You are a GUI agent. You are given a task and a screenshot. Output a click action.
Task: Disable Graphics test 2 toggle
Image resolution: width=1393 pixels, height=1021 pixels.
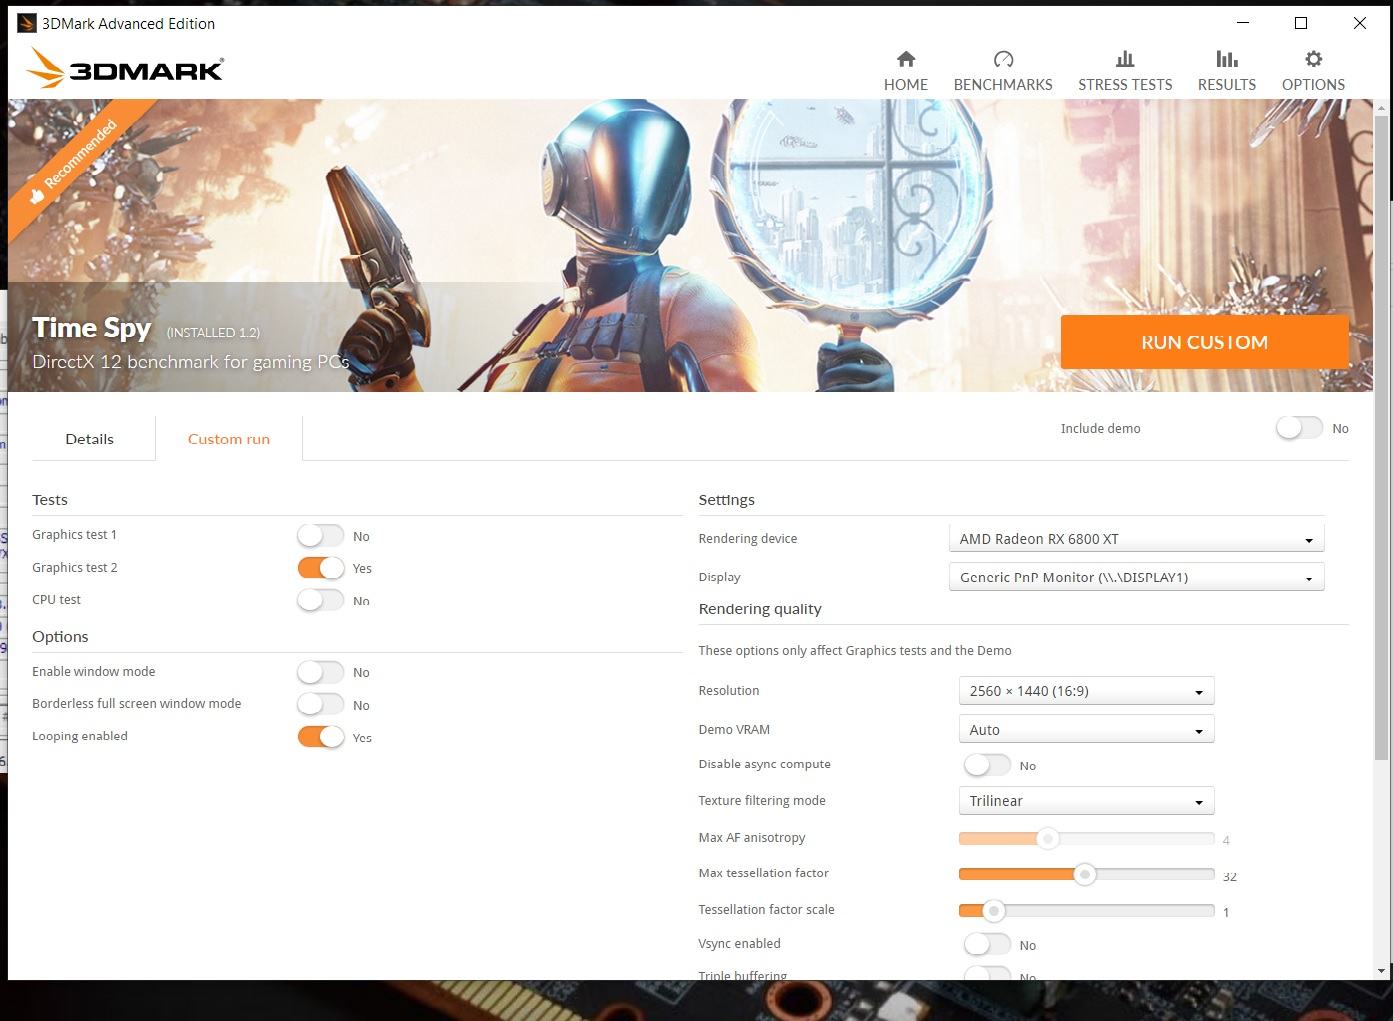tap(320, 568)
